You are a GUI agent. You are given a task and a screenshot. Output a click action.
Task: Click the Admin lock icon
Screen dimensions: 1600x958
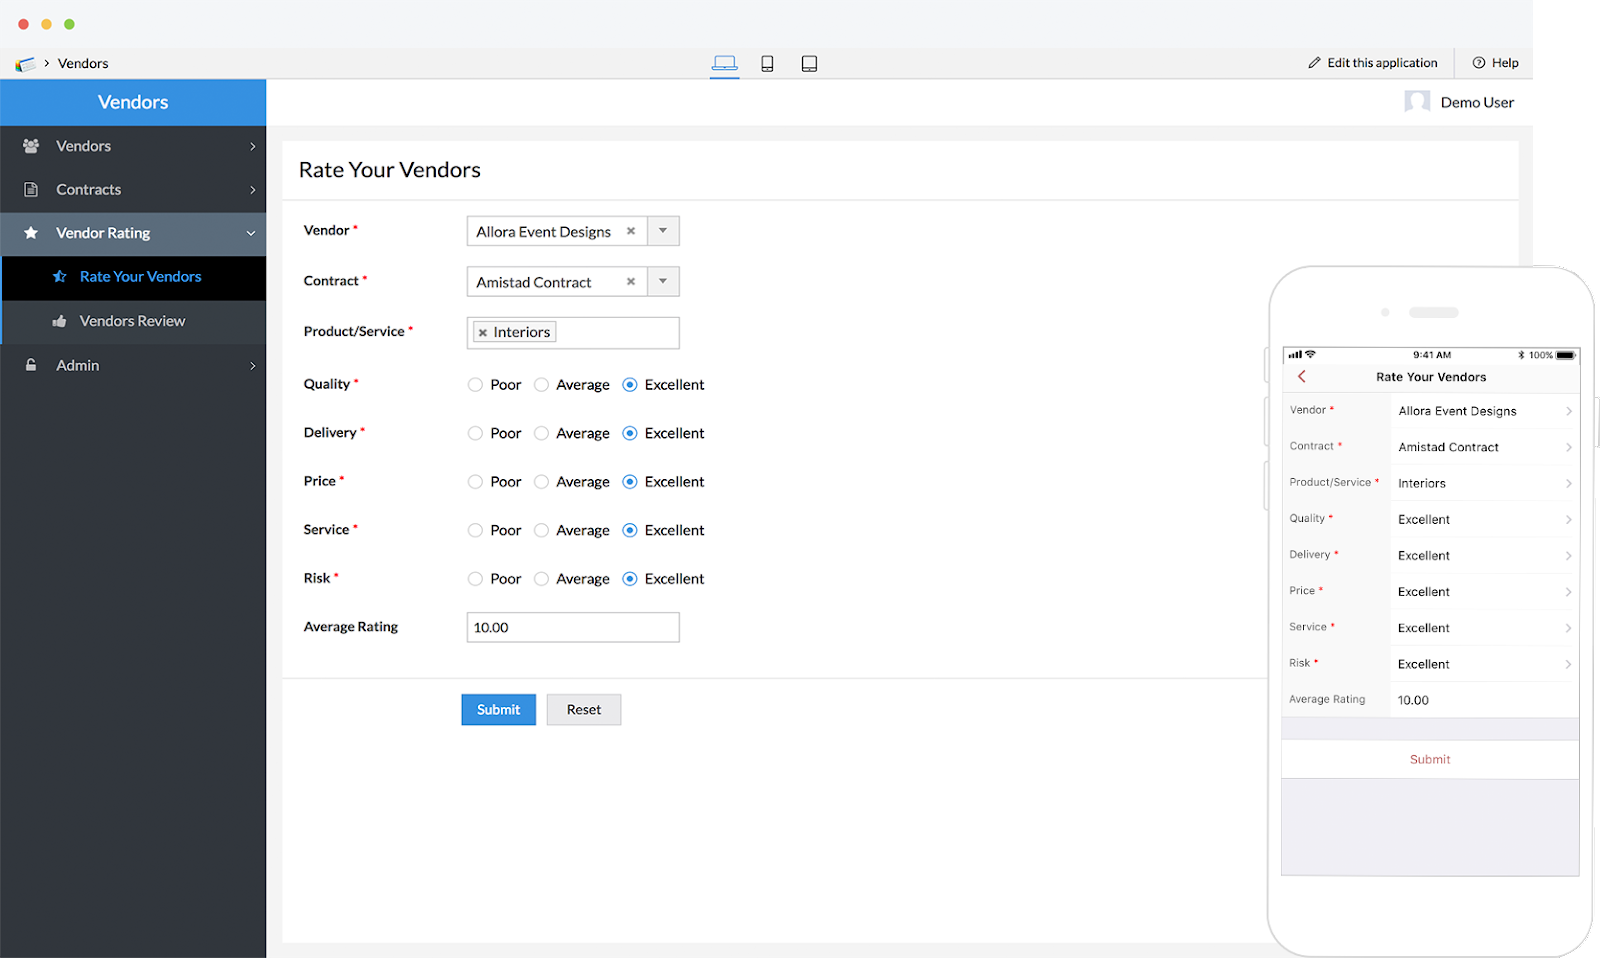pos(30,365)
